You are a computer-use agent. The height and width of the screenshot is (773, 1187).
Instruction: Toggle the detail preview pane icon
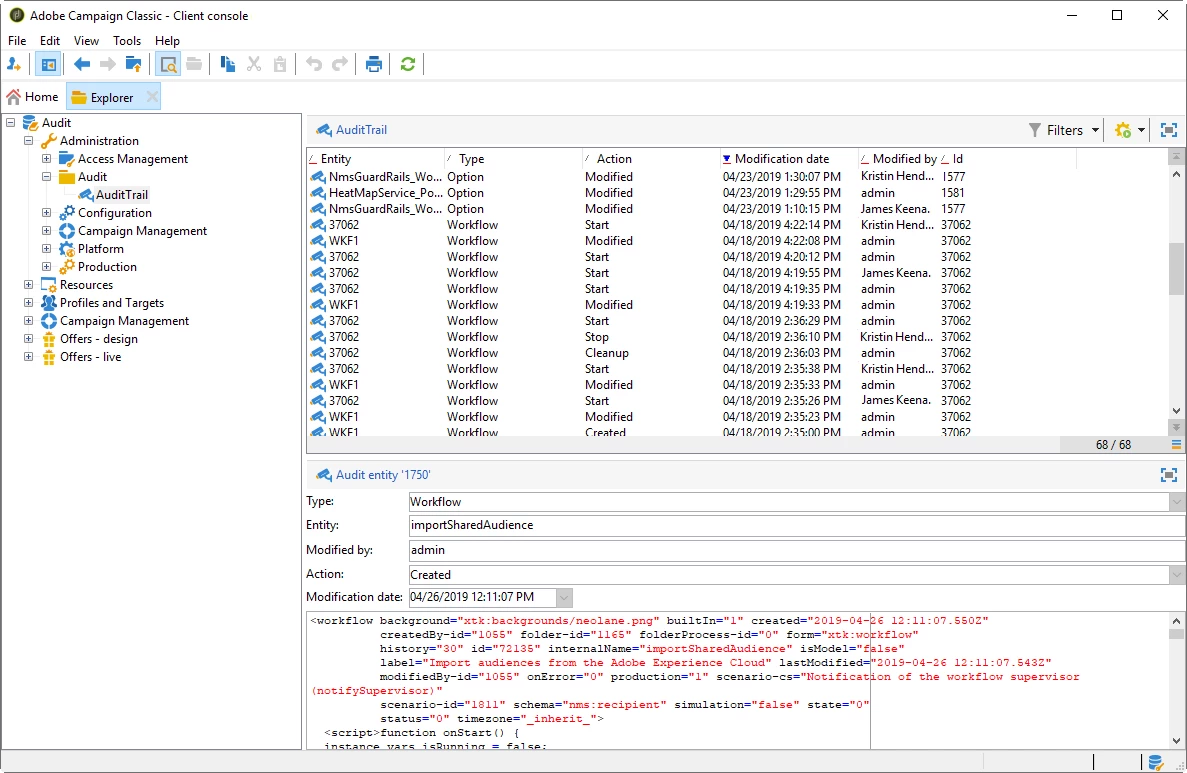point(168,64)
